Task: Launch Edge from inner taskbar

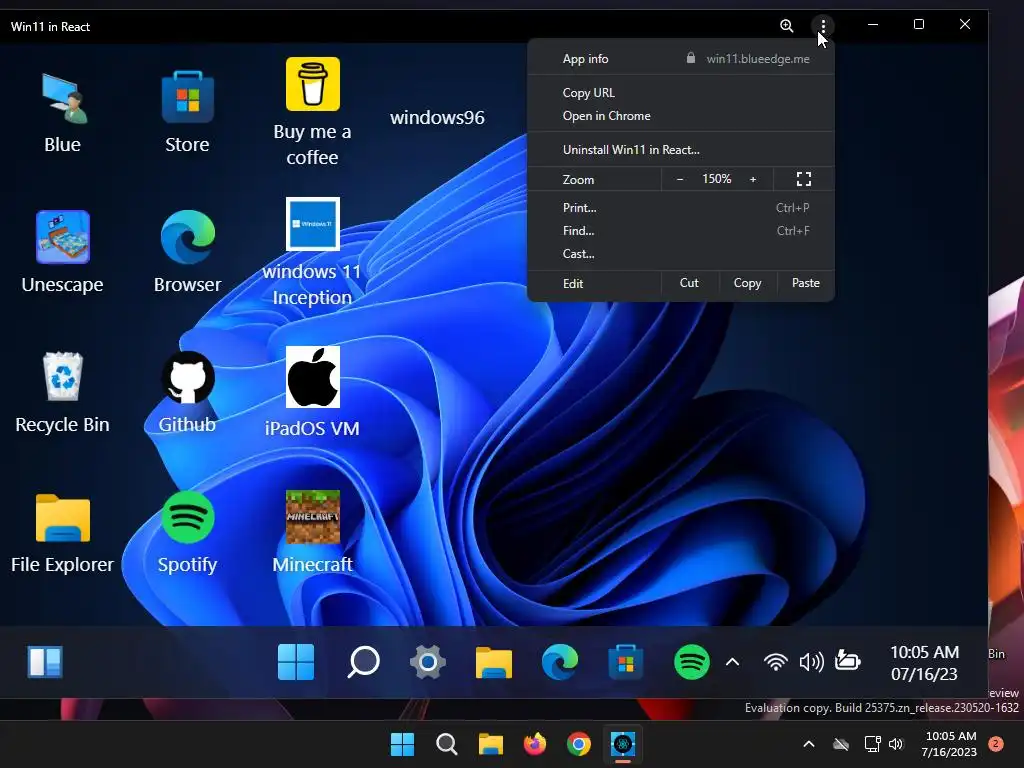Action: (560, 662)
